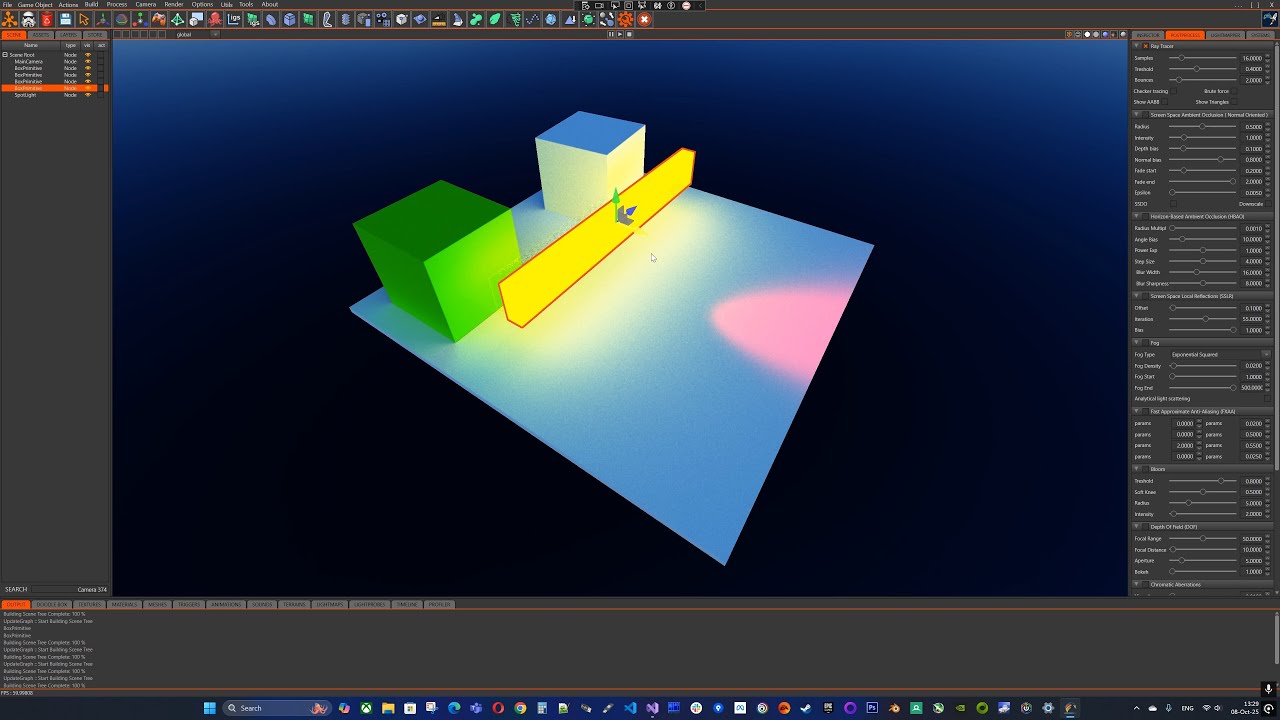The width and height of the screenshot is (1280, 720).
Task: Click the orange node-graph icon at toolbar start
Action: 9,19
